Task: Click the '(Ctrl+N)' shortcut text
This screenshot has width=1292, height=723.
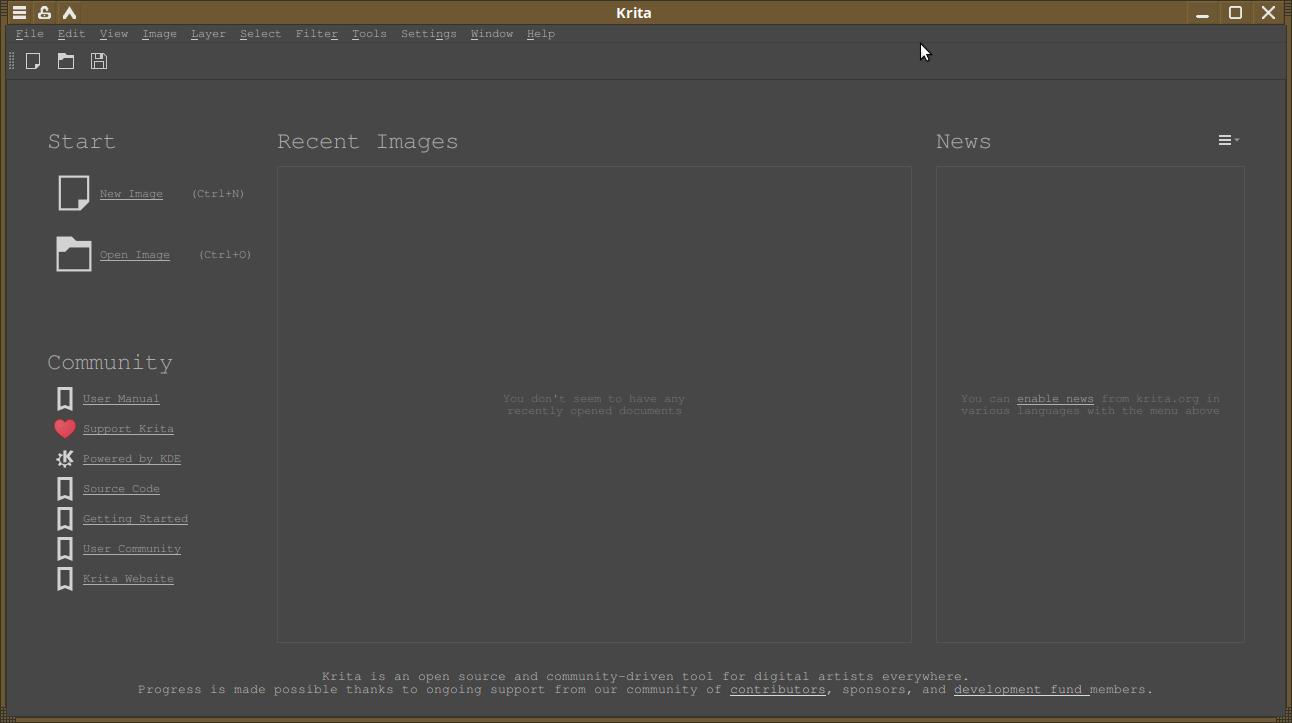Action: point(218,194)
